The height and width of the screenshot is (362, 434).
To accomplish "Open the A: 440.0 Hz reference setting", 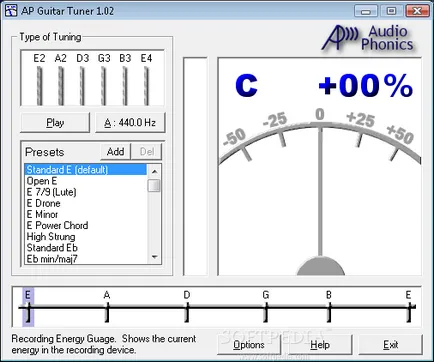I will click(130, 123).
